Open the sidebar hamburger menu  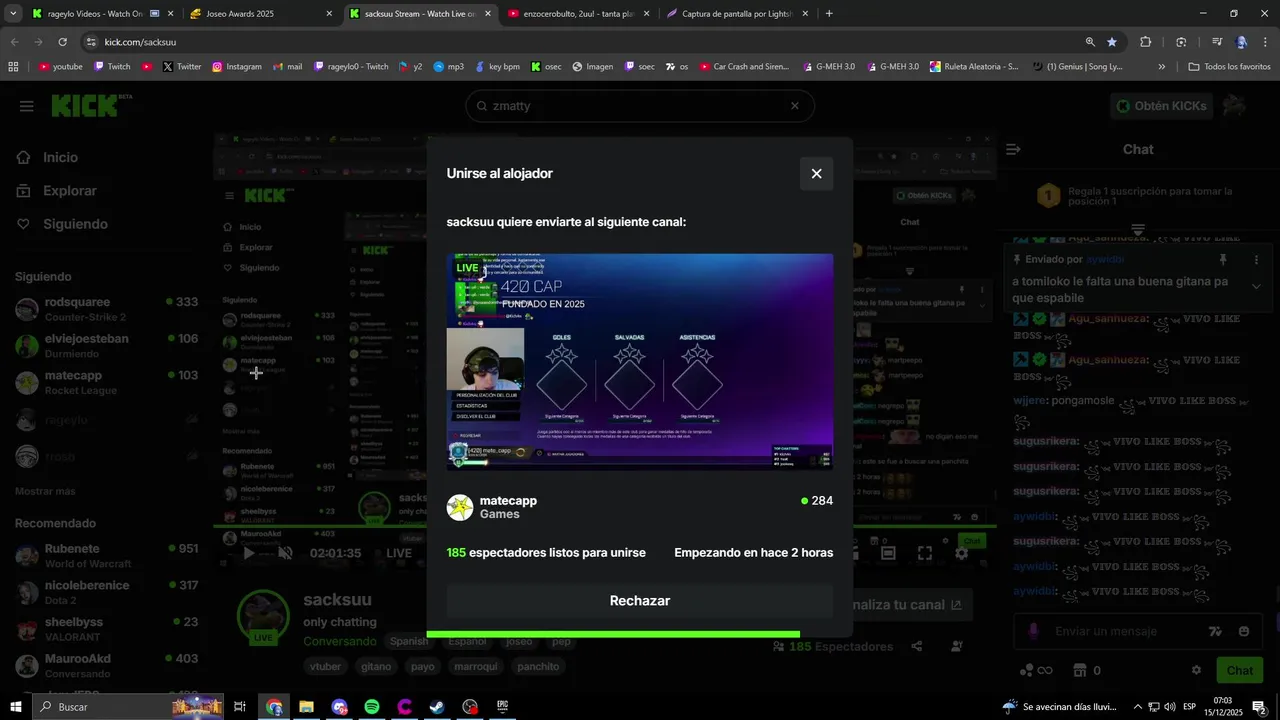click(x=26, y=106)
